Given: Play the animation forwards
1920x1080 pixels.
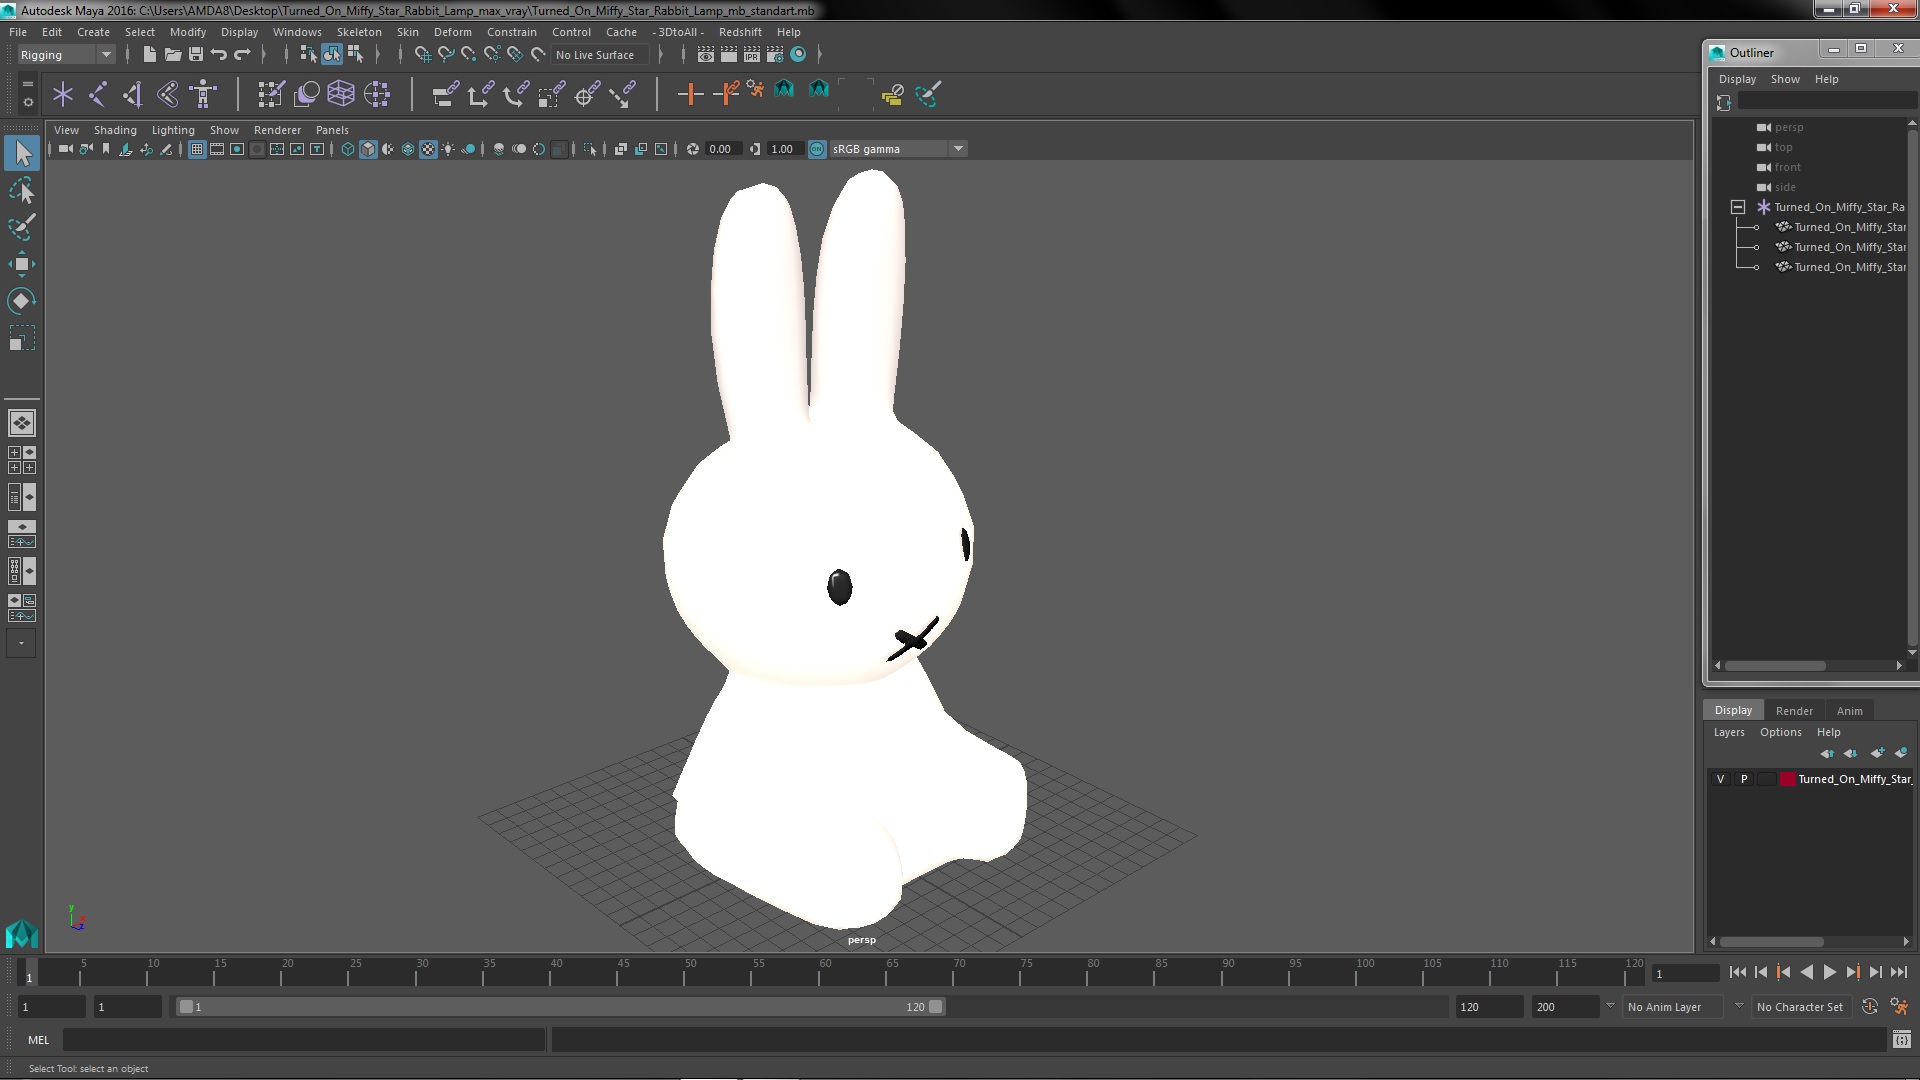Looking at the screenshot, I should tap(1829, 972).
